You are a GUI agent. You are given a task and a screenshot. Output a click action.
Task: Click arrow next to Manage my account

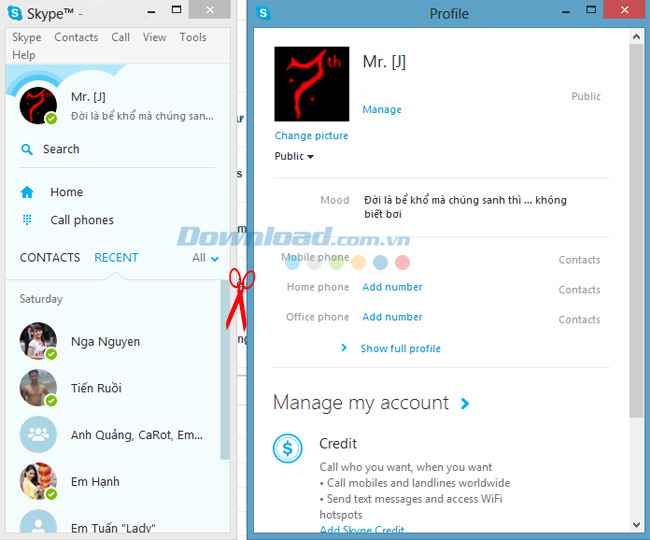point(465,403)
